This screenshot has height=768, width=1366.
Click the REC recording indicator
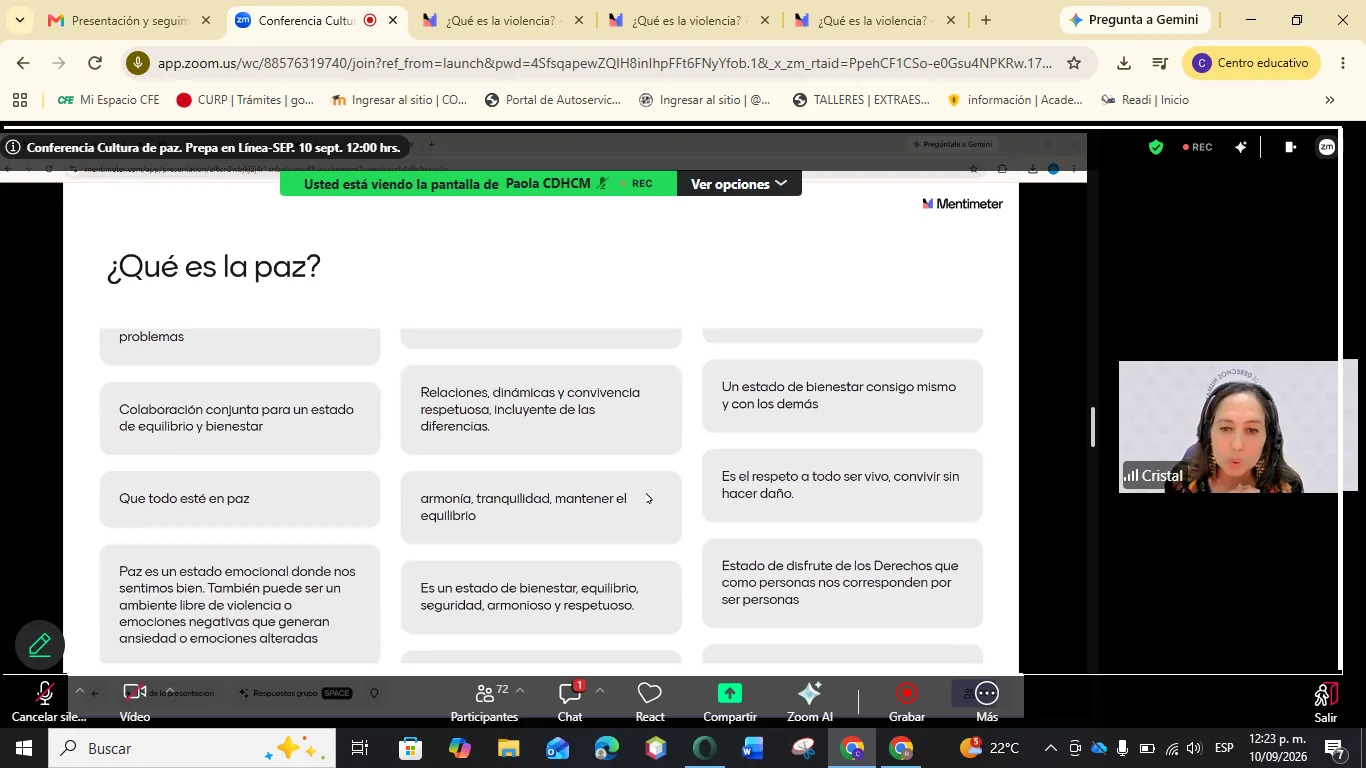[1198, 147]
